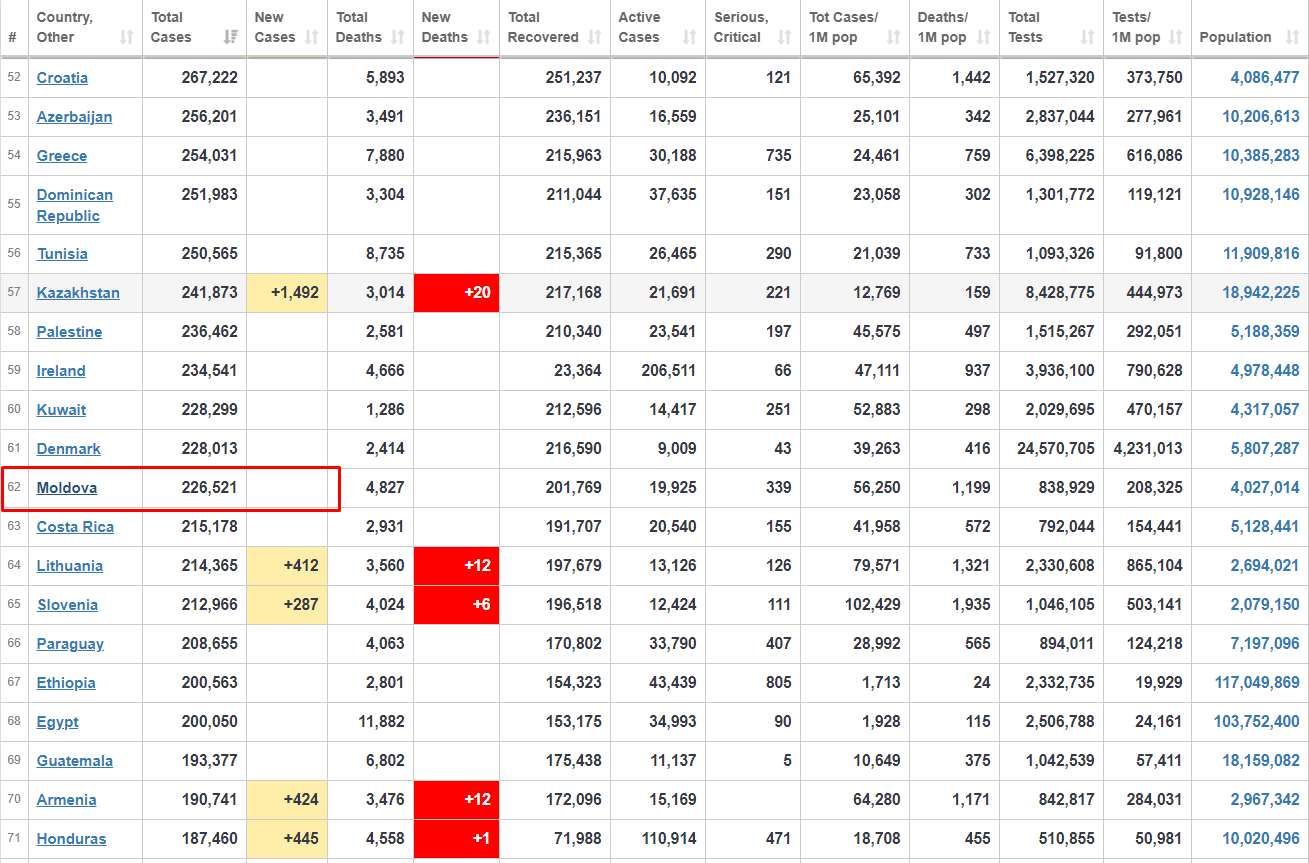Image resolution: width=1309 pixels, height=863 pixels.
Task: Click Ethiopia's population number link
Action: pos(1257,683)
